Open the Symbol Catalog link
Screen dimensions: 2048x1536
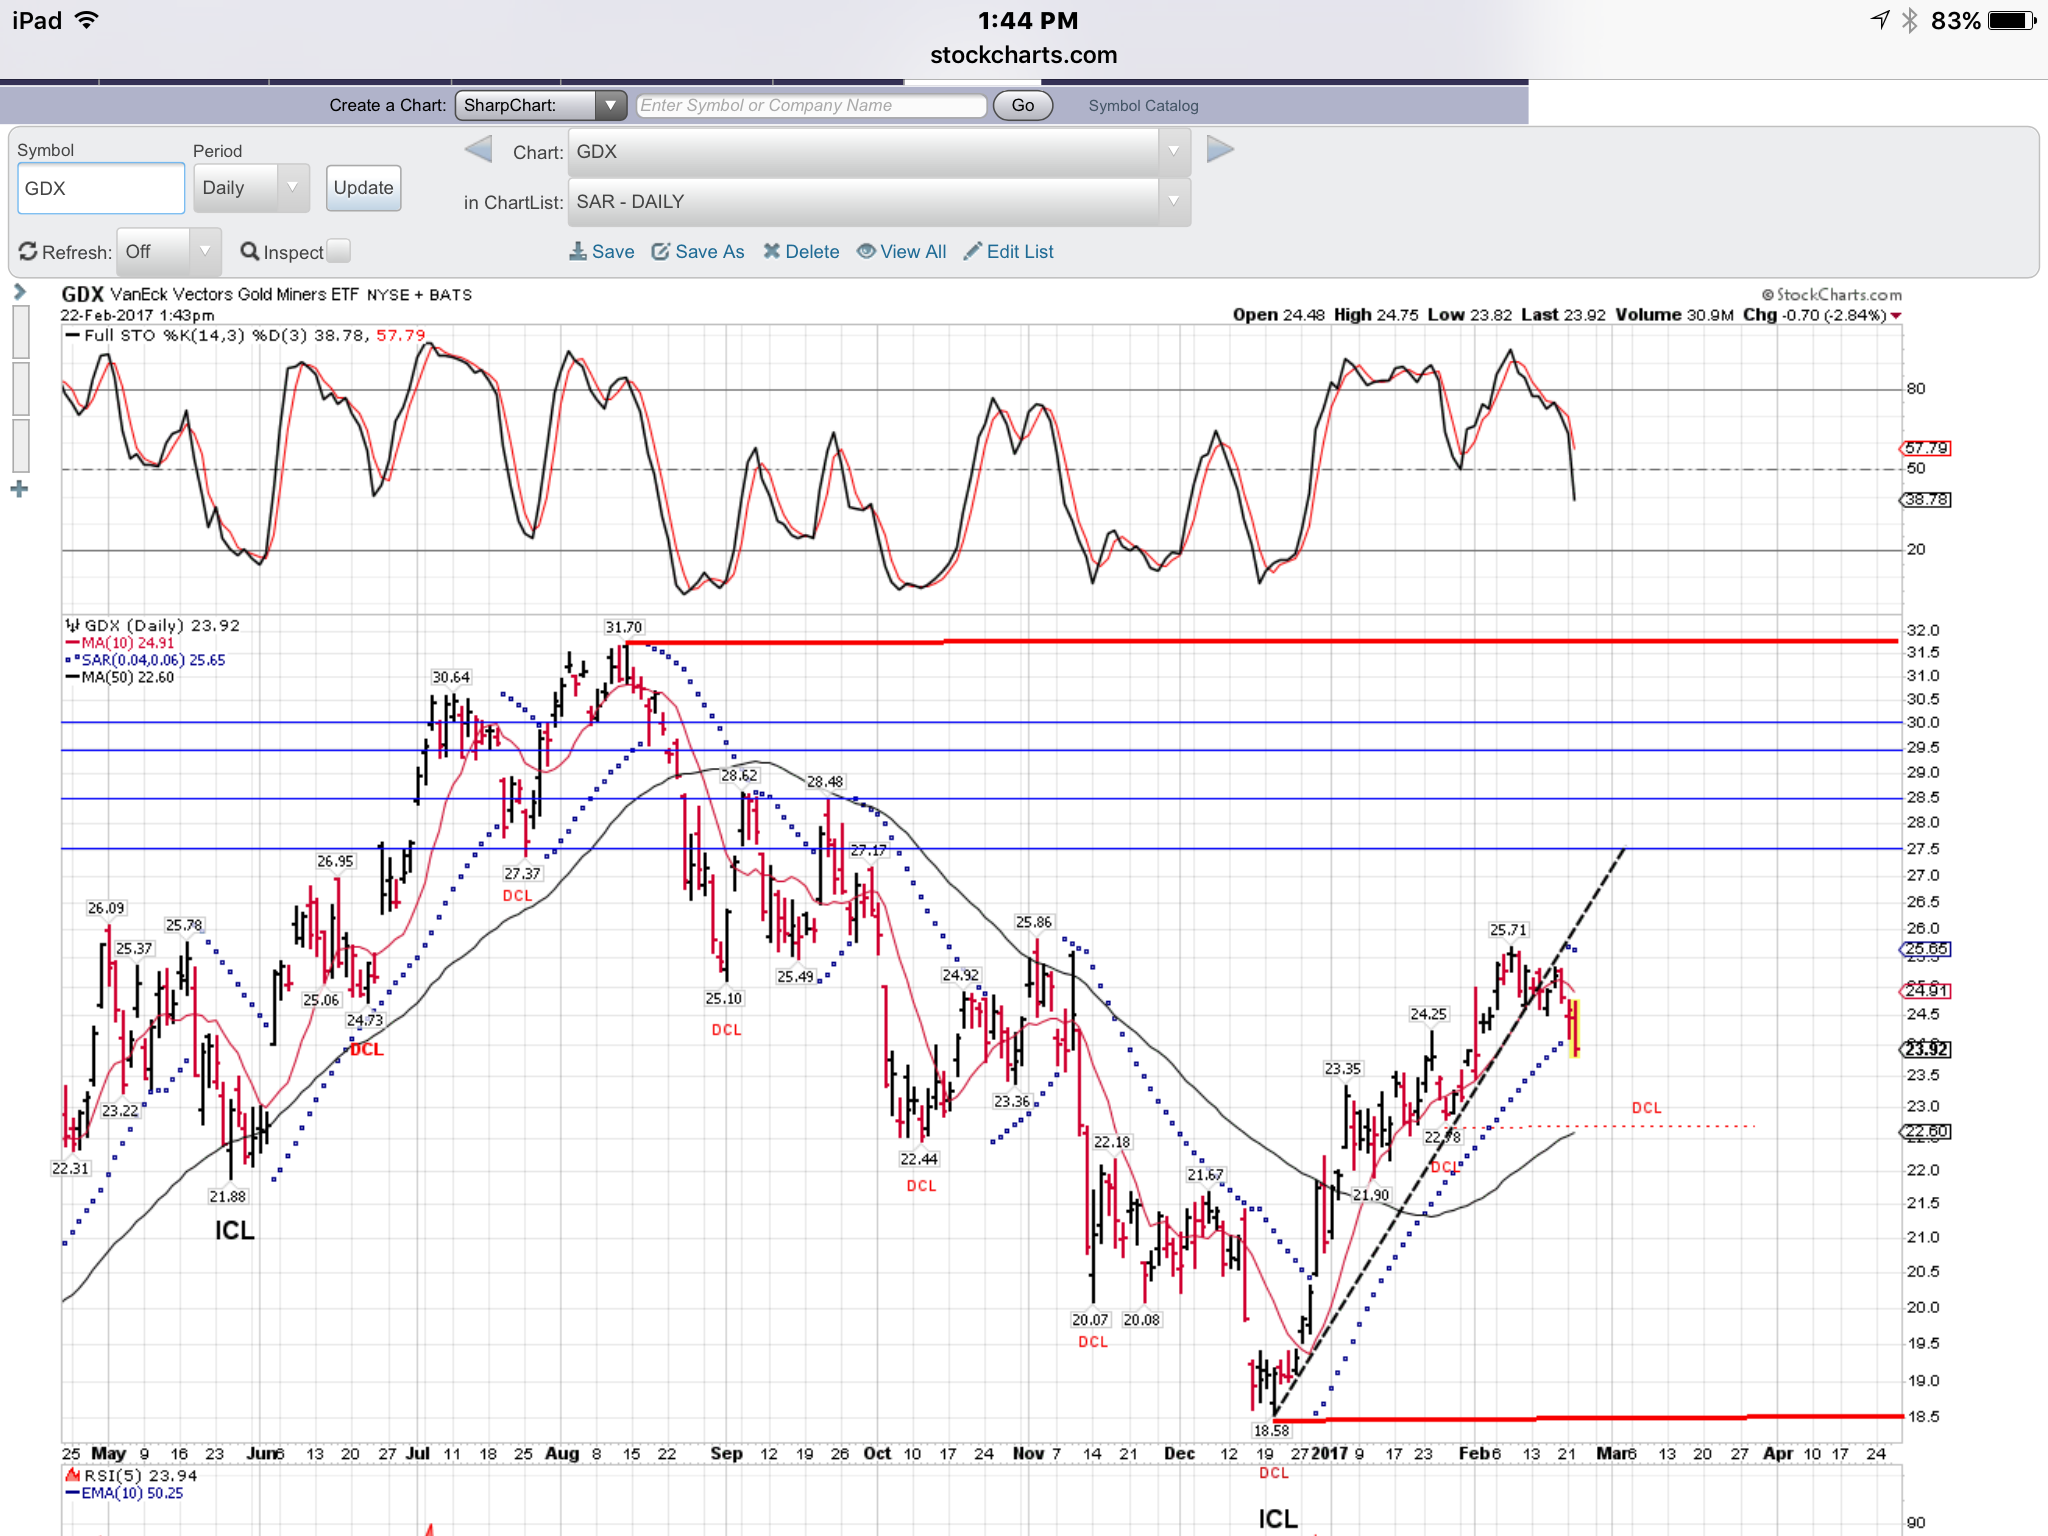coord(1143,106)
